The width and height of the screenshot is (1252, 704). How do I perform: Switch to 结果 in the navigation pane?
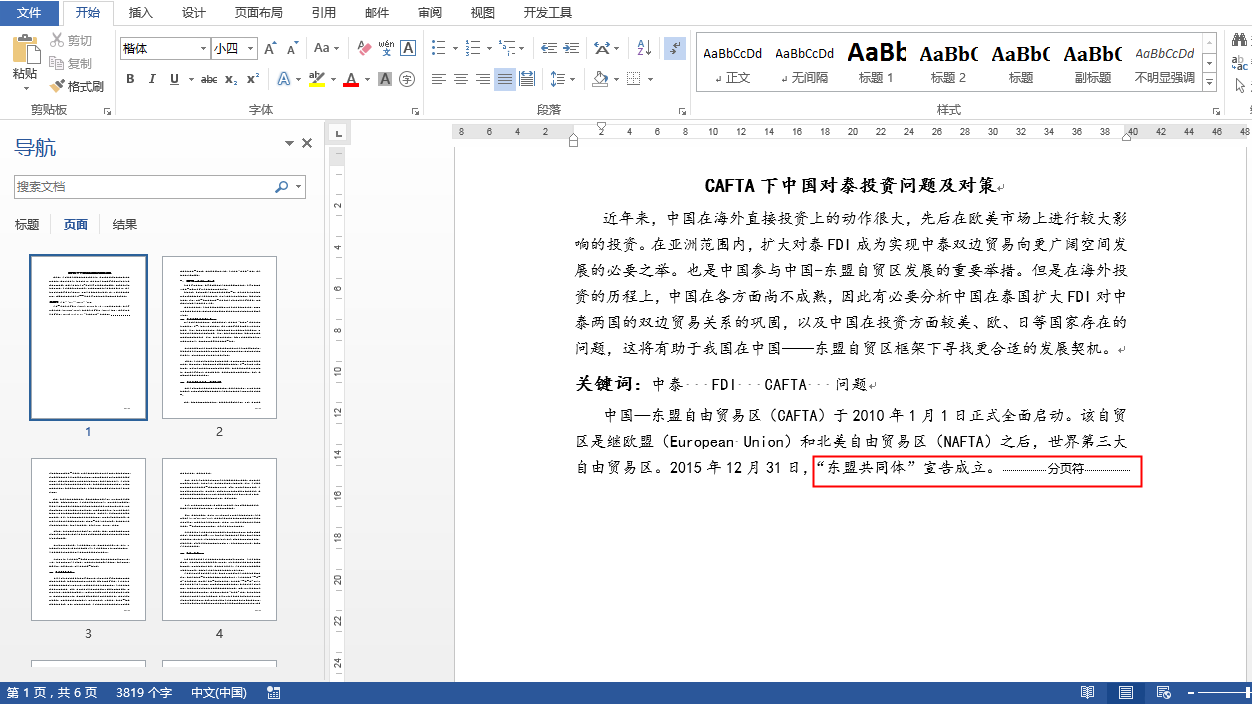click(x=123, y=224)
